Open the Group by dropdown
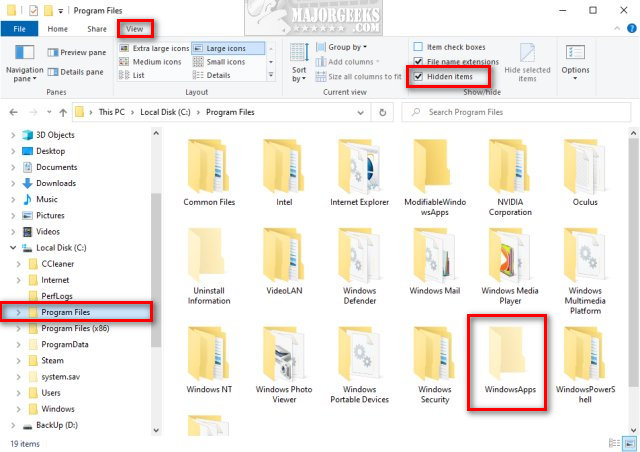Screen dimensions: 640x452 click(x=342, y=47)
